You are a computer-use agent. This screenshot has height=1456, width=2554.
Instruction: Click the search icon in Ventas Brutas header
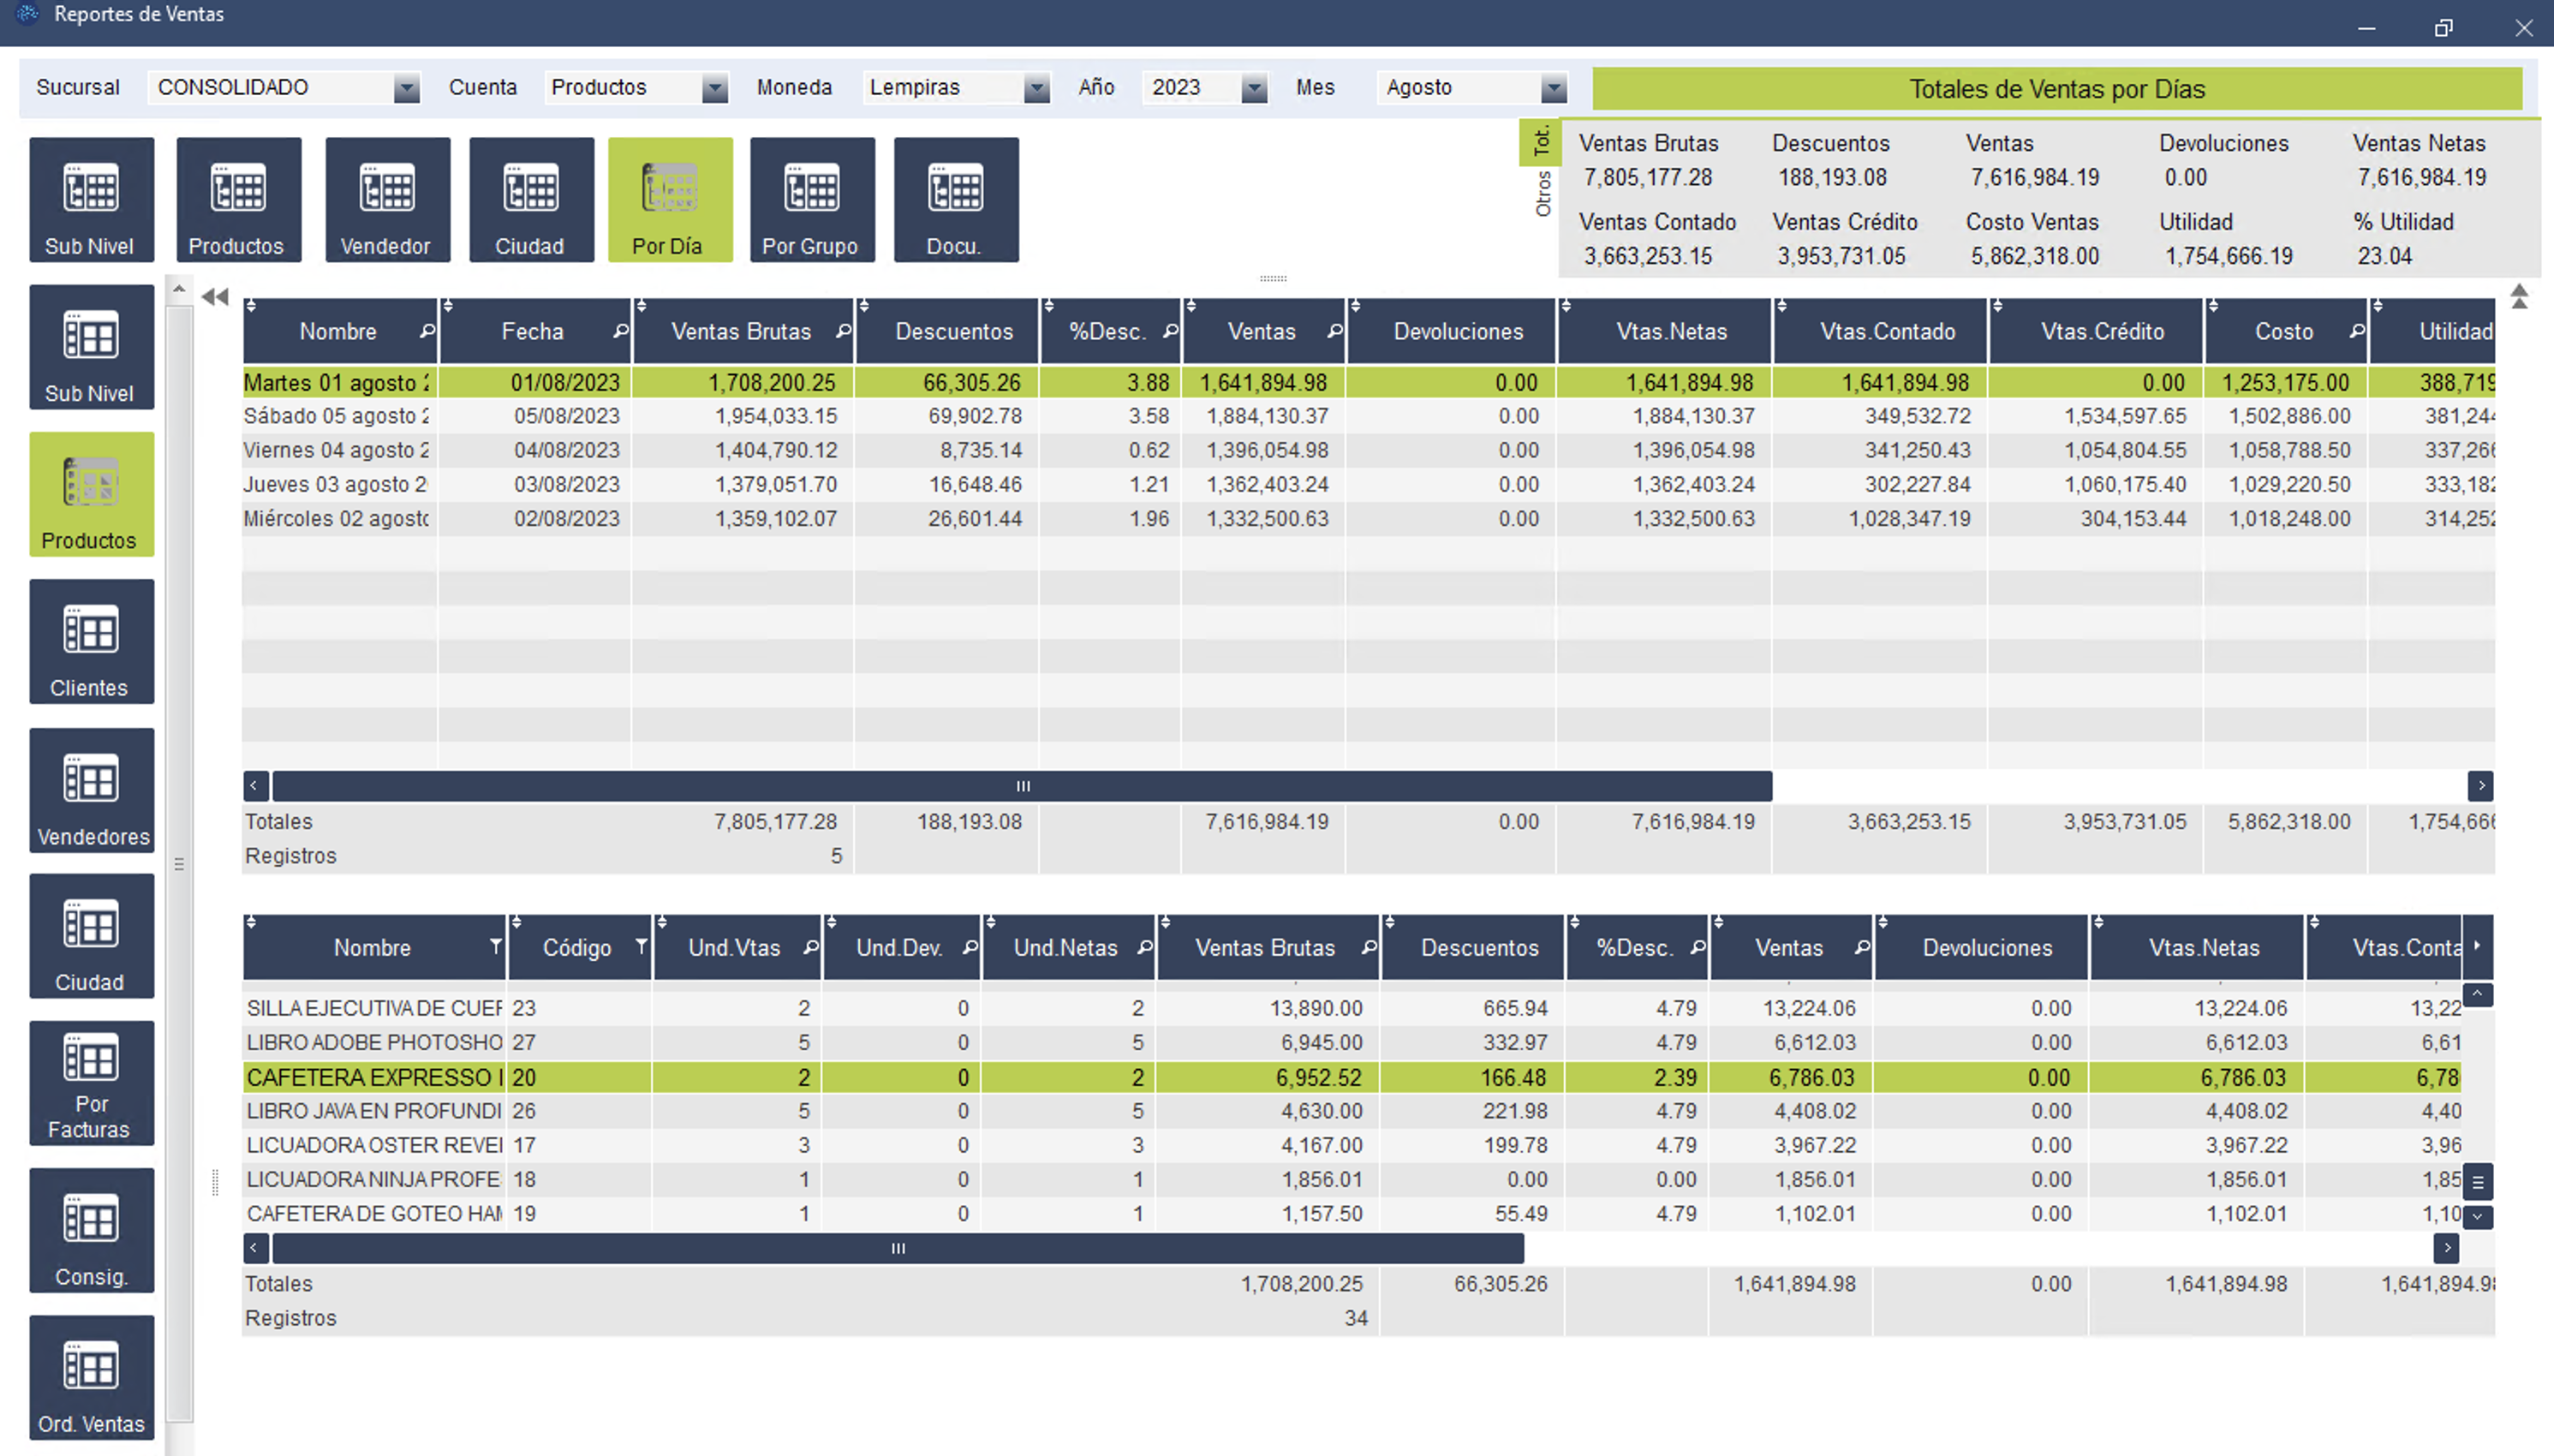(x=843, y=331)
